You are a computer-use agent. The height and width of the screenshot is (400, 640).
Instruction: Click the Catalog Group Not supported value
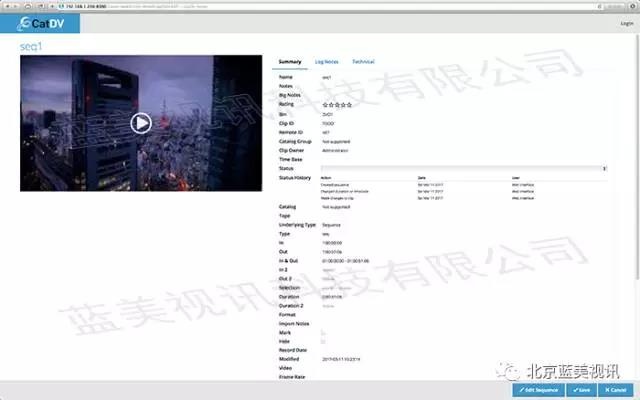[336, 142]
